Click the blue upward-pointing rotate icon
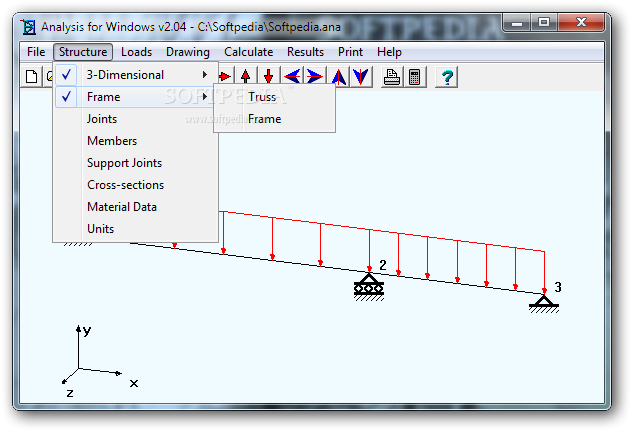 coord(339,76)
